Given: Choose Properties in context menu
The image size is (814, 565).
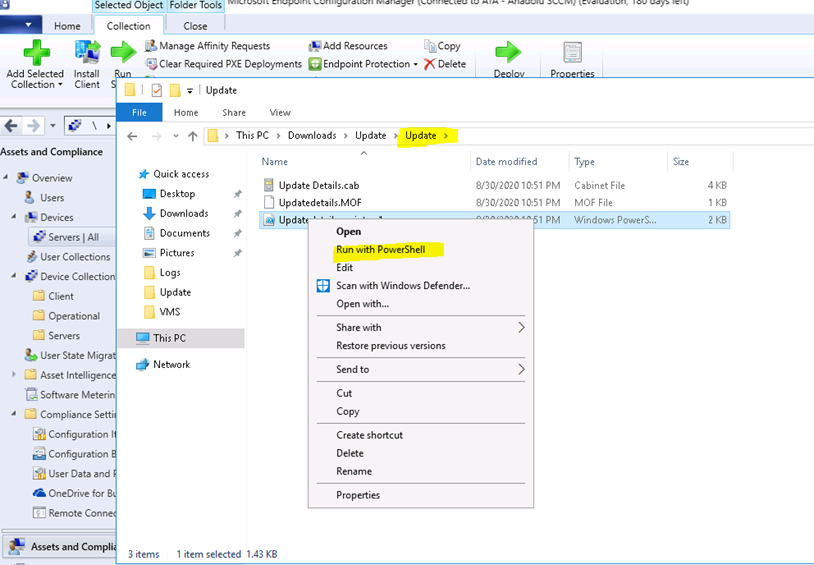Looking at the screenshot, I should coord(358,495).
